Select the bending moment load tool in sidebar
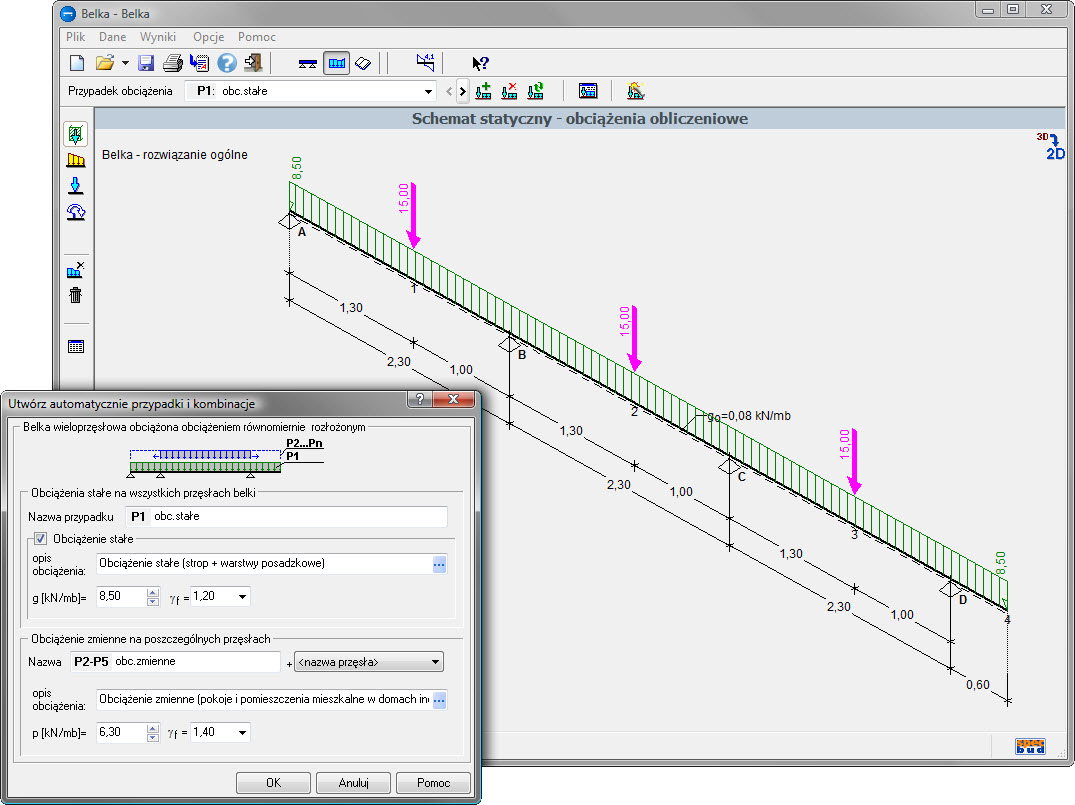 tap(75, 212)
